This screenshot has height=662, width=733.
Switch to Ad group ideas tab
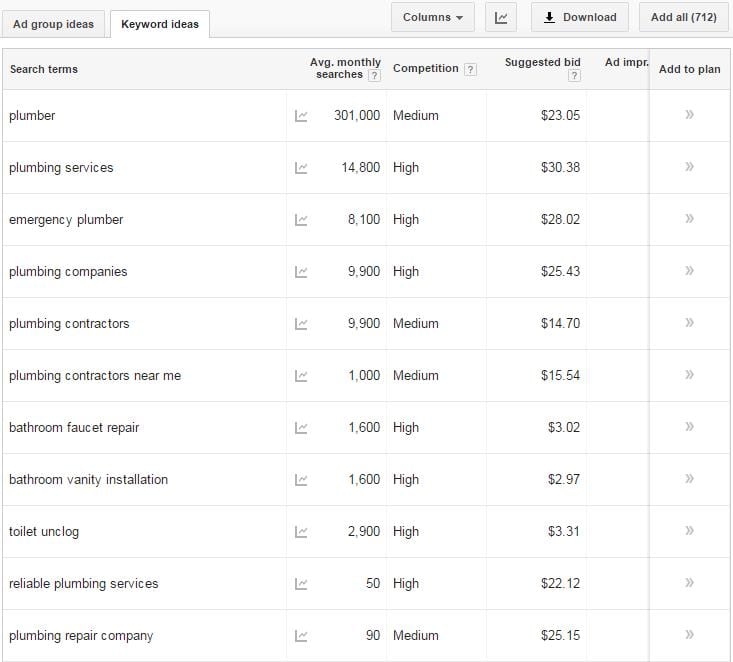[x=54, y=24]
